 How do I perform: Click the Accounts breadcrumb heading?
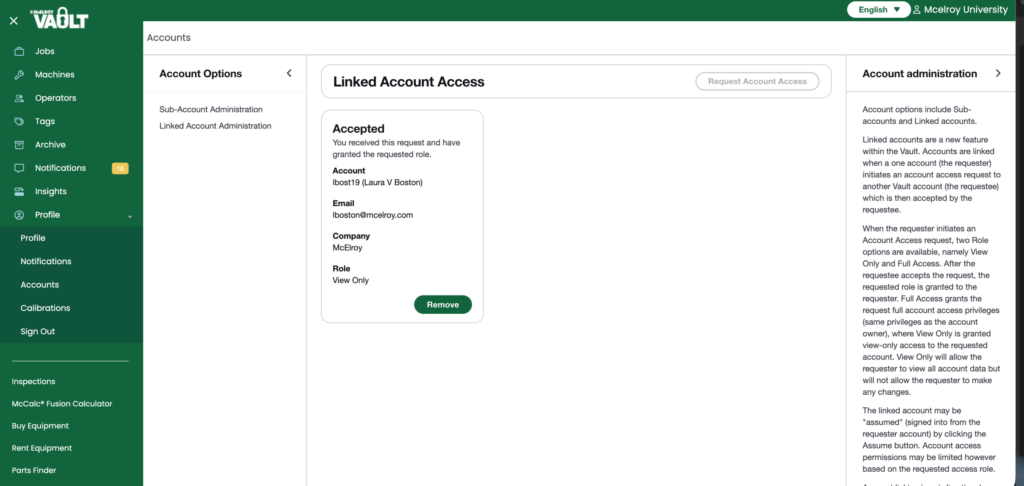tap(168, 38)
